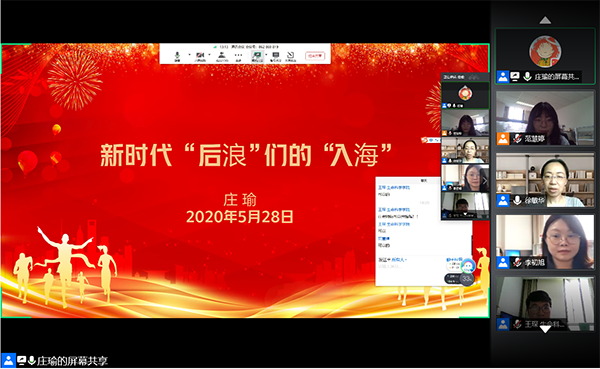The height and width of the screenshot is (369, 600).
Task: Open camera options dropdown arrow
Action: (210, 55)
